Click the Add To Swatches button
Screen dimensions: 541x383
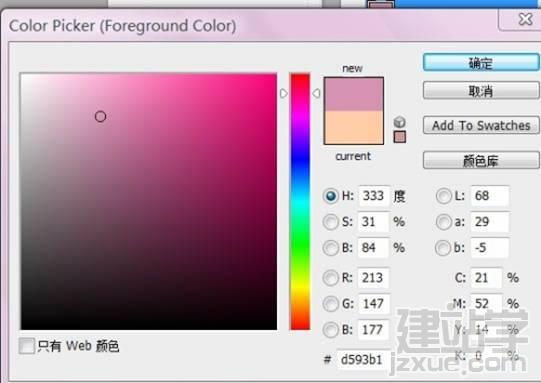click(481, 125)
